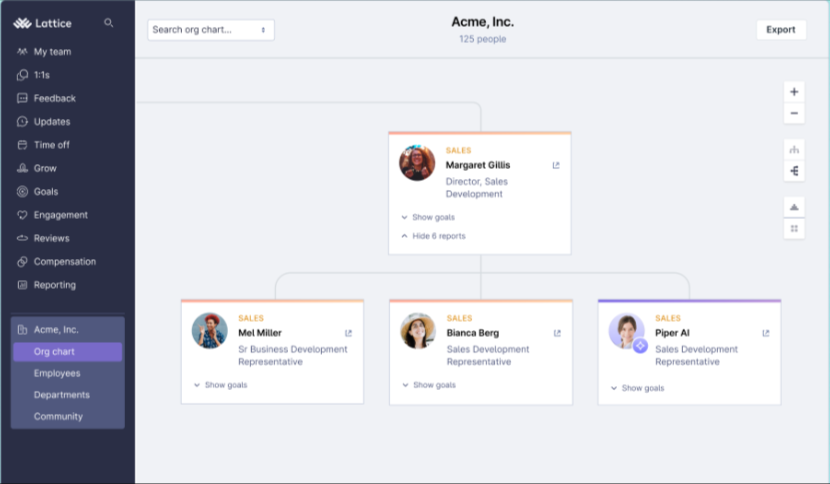Click the Feedback icon in sidebar
830x484 pixels.
pos(22,98)
